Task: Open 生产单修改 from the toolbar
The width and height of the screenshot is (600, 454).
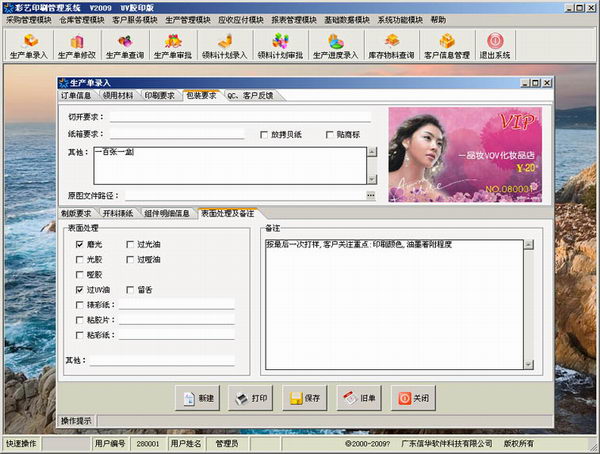Action: click(x=76, y=46)
